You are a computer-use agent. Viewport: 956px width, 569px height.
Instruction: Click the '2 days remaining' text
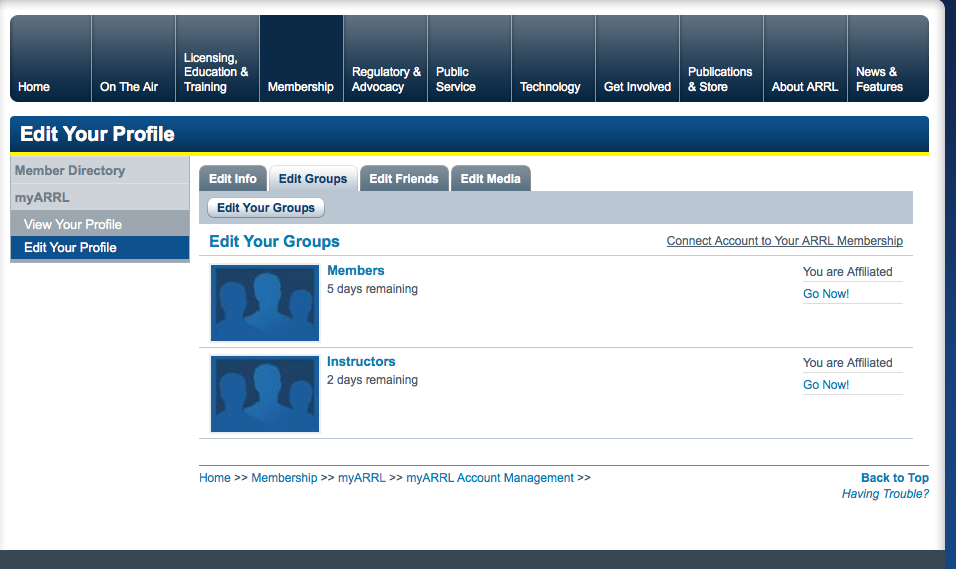tap(373, 379)
